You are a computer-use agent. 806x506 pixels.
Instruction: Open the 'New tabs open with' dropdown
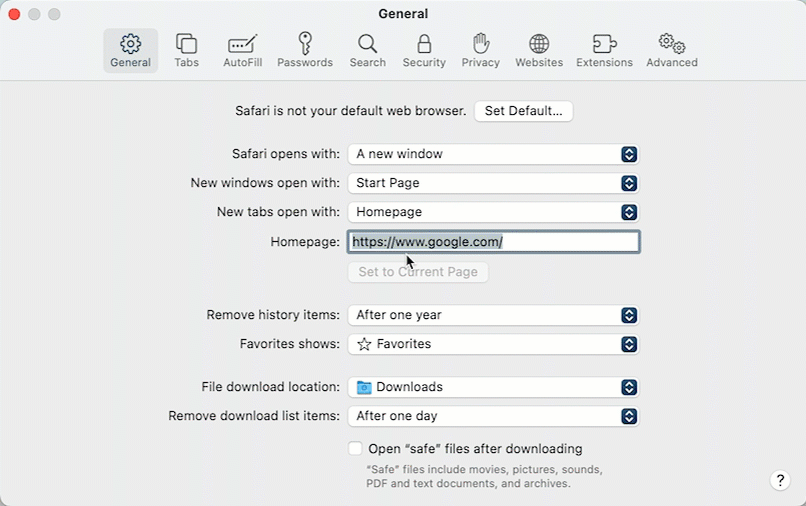tap(493, 212)
